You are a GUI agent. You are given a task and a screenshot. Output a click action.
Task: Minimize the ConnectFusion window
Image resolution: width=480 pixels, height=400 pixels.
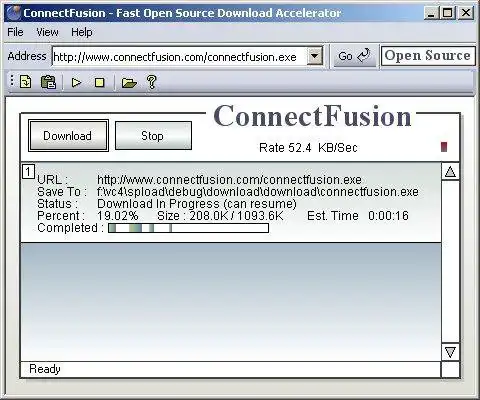tap(431, 13)
